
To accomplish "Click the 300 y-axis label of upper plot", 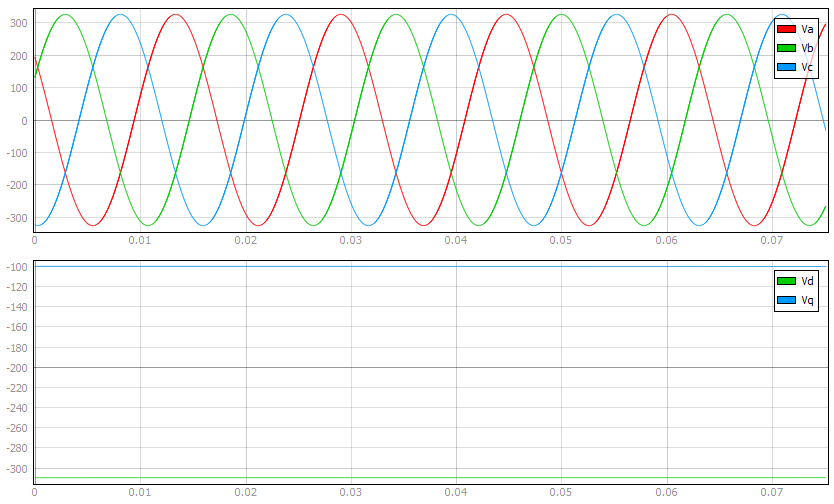I will pyautogui.click(x=19, y=23).
